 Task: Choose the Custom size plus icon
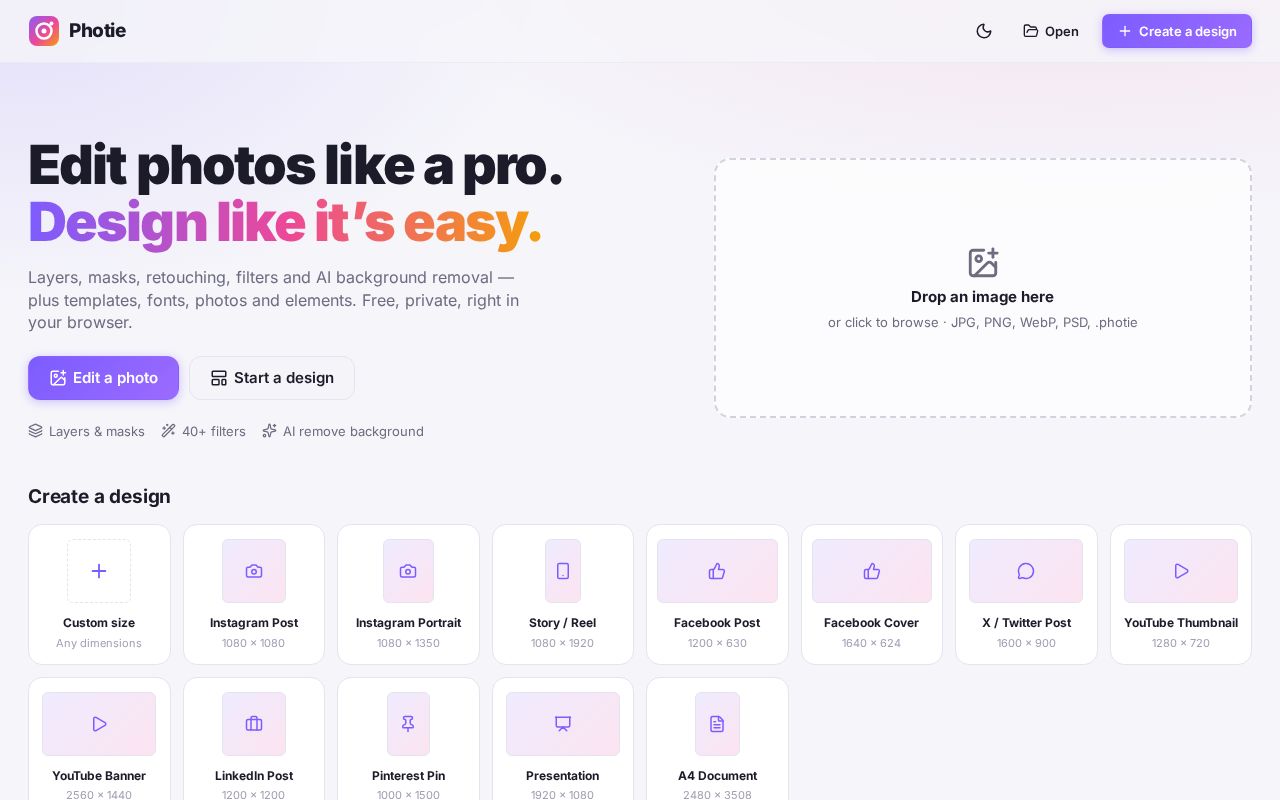coord(99,571)
